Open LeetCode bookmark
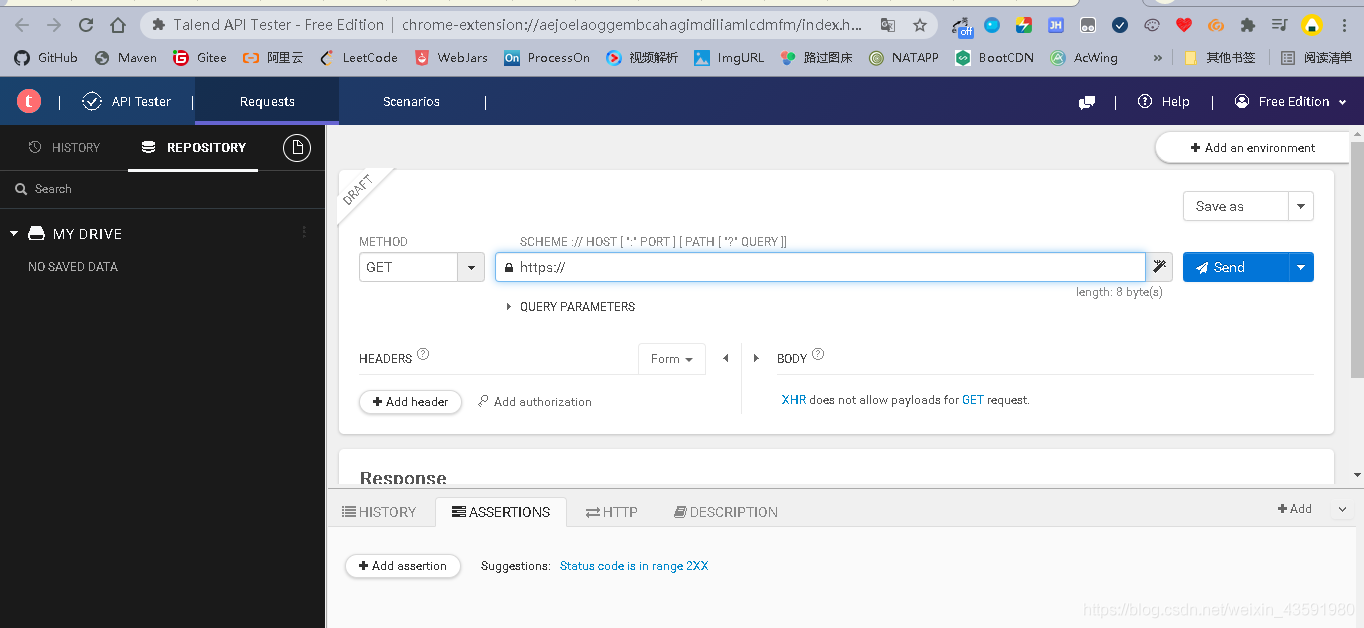This screenshot has width=1364, height=628. click(359, 58)
